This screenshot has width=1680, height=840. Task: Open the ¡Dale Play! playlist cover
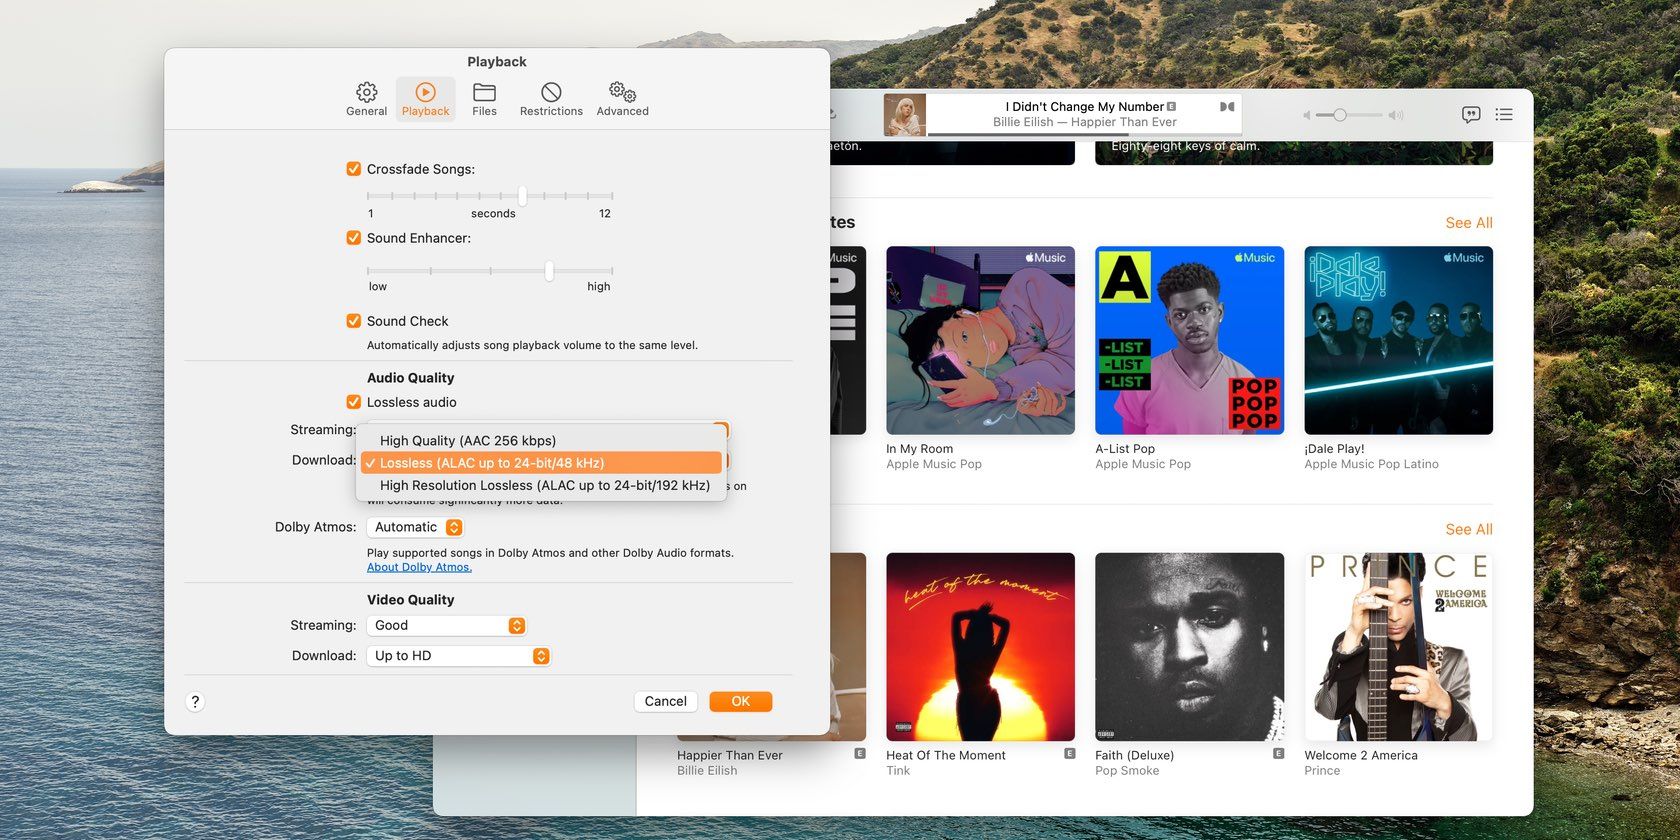(1398, 340)
